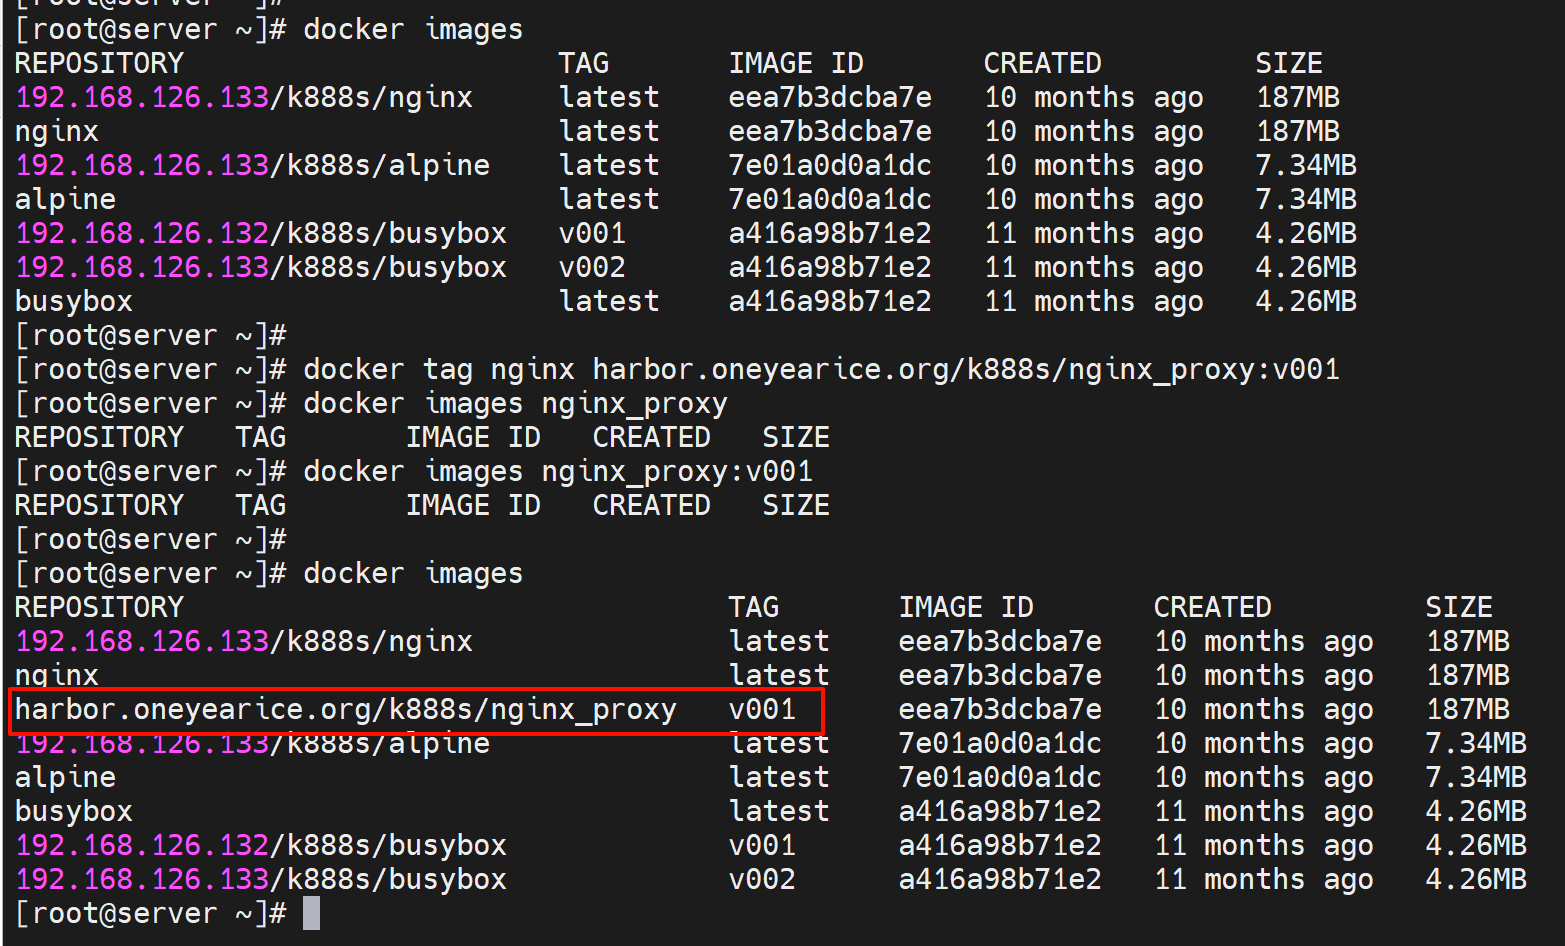Click the v001 tag inside the red box
This screenshot has height=946, width=1565.
pyautogui.click(x=762, y=710)
